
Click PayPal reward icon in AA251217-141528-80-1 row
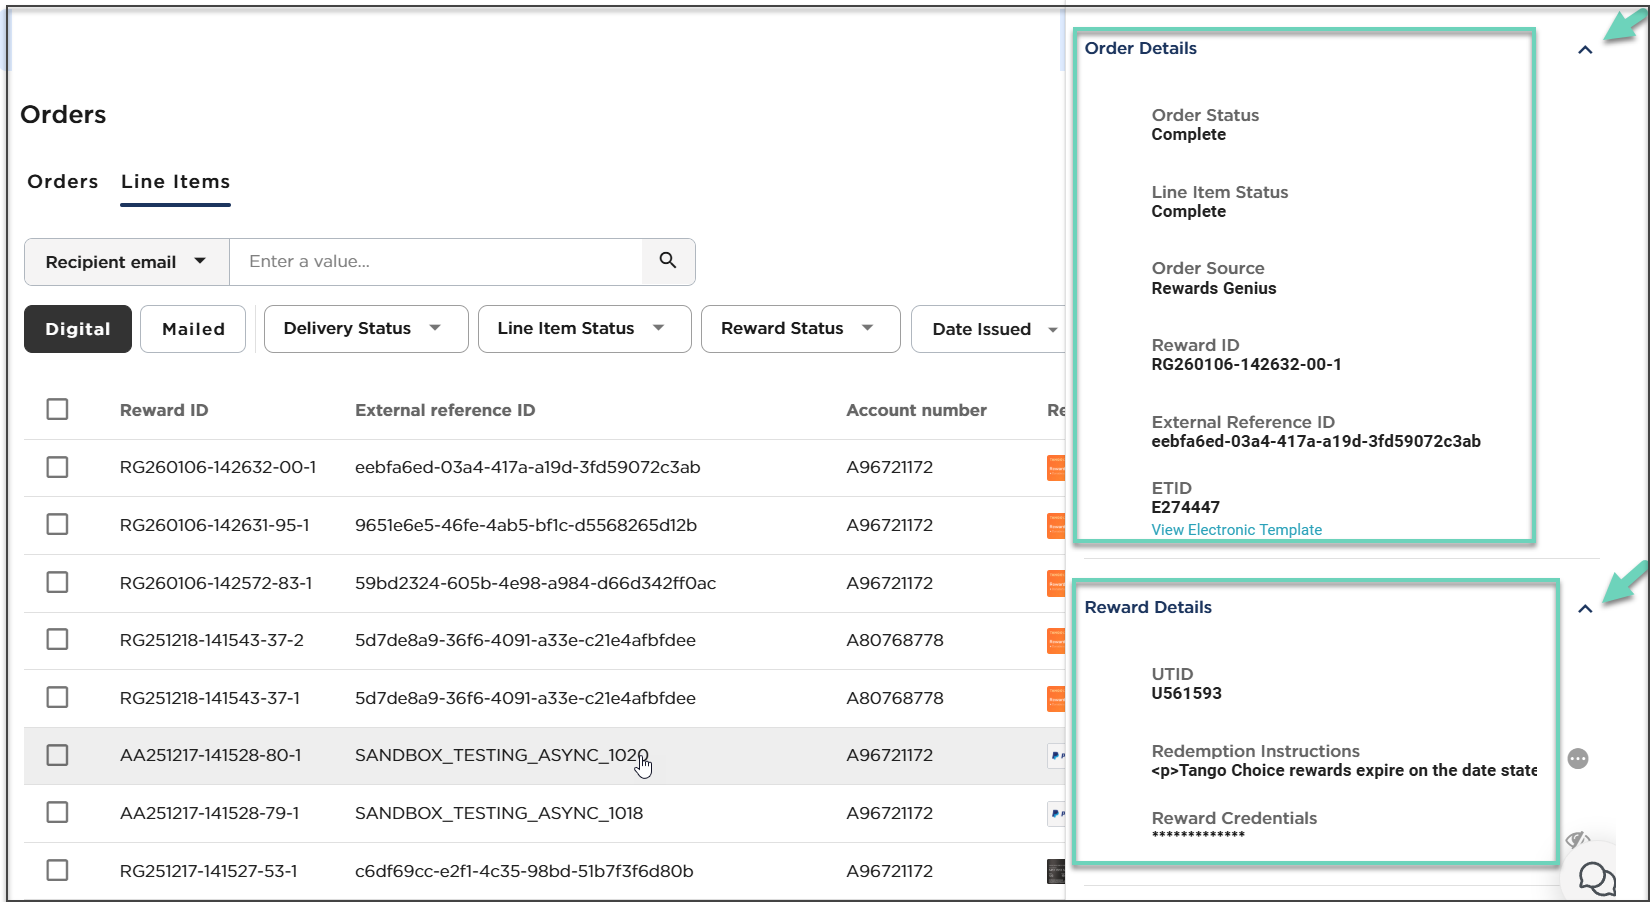[1056, 756]
